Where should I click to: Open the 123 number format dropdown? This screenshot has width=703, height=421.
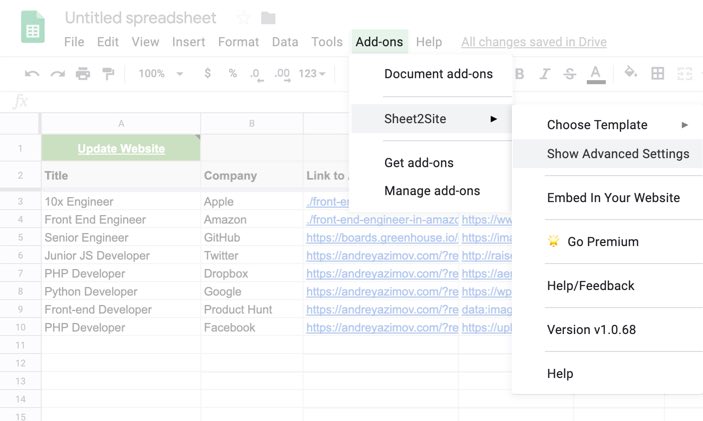point(312,74)
